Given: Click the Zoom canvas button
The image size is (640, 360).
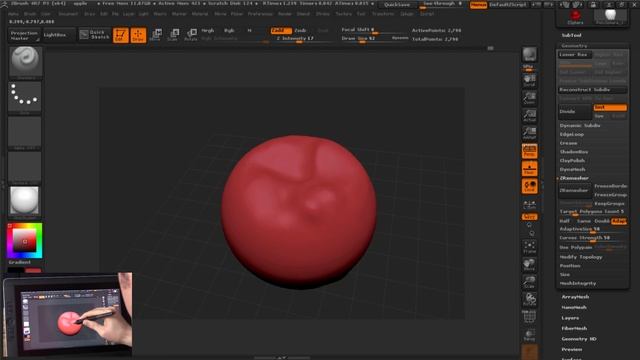Looking at the screenshot, I should [x=529, y=98].
